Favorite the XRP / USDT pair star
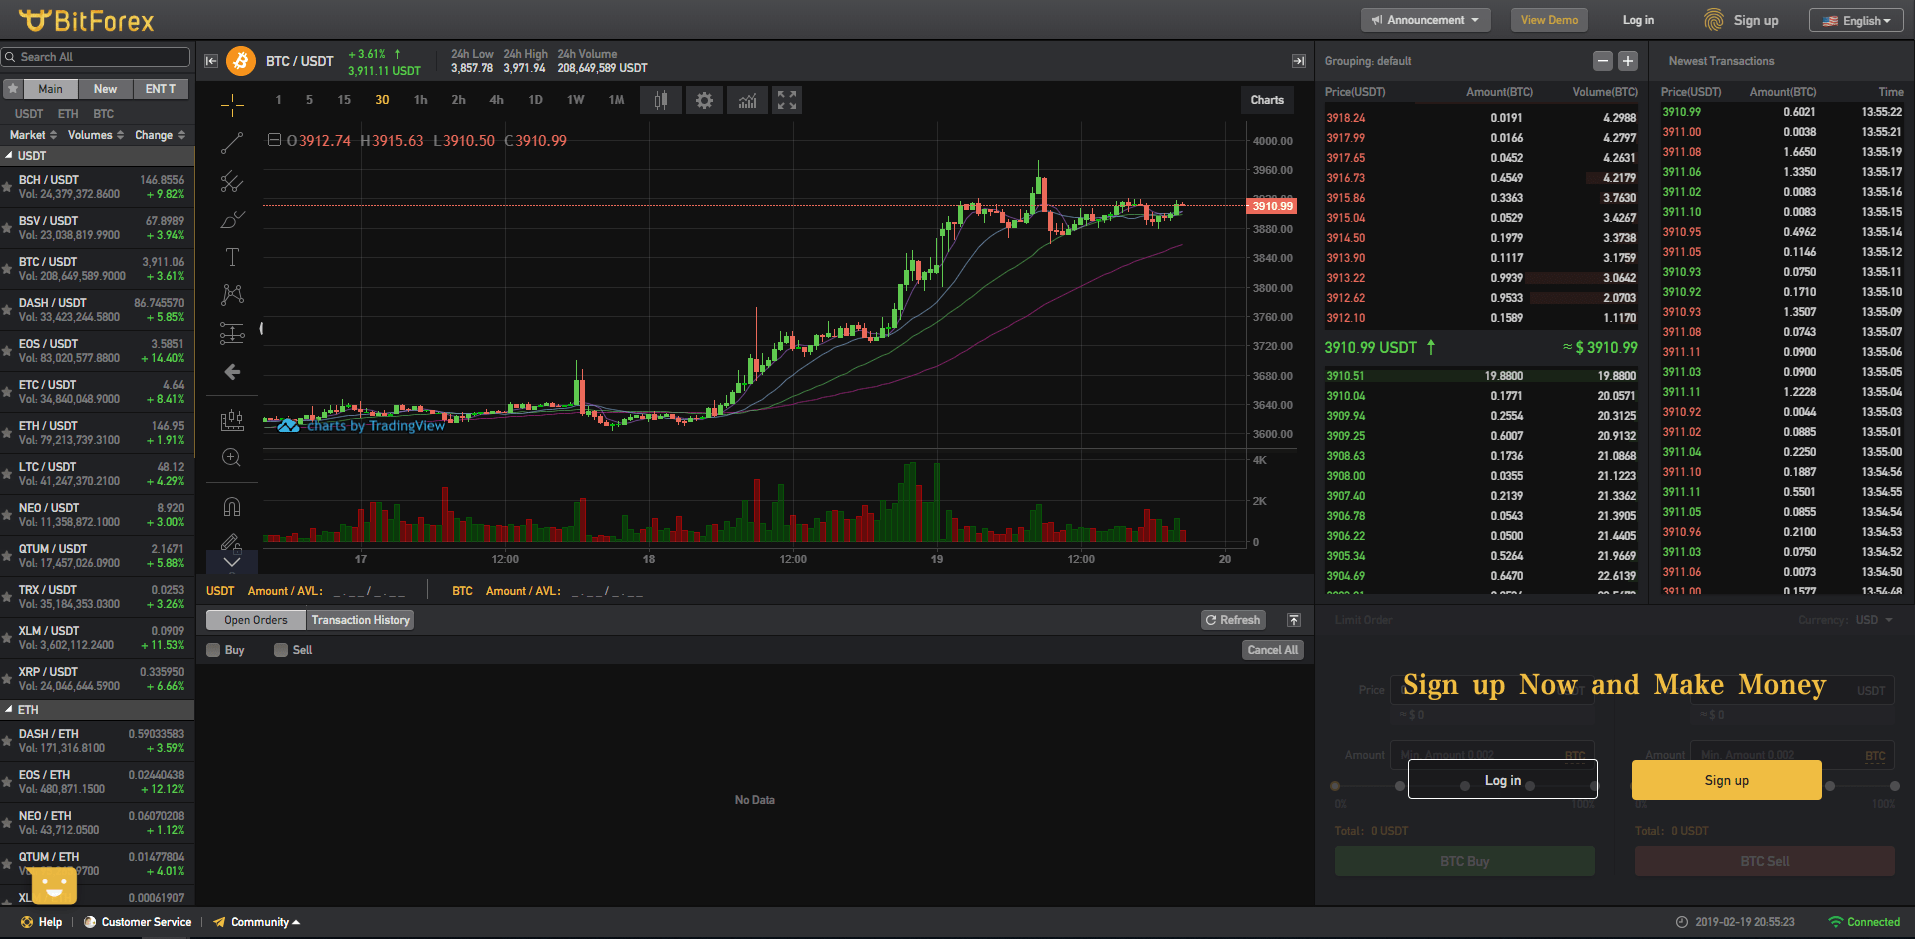 (x=7, y=679)
